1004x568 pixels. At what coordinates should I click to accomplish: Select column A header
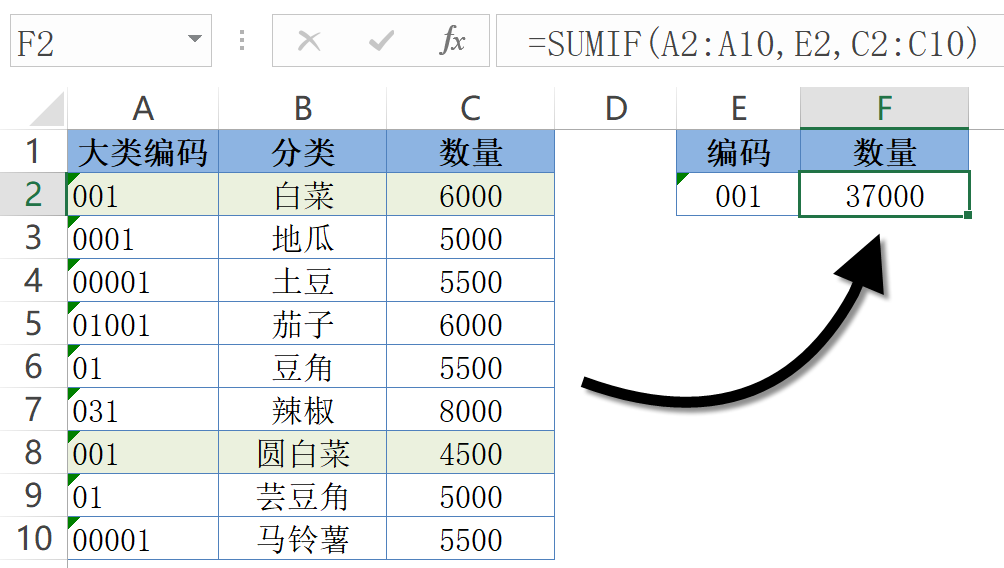[x=143, y=108]
